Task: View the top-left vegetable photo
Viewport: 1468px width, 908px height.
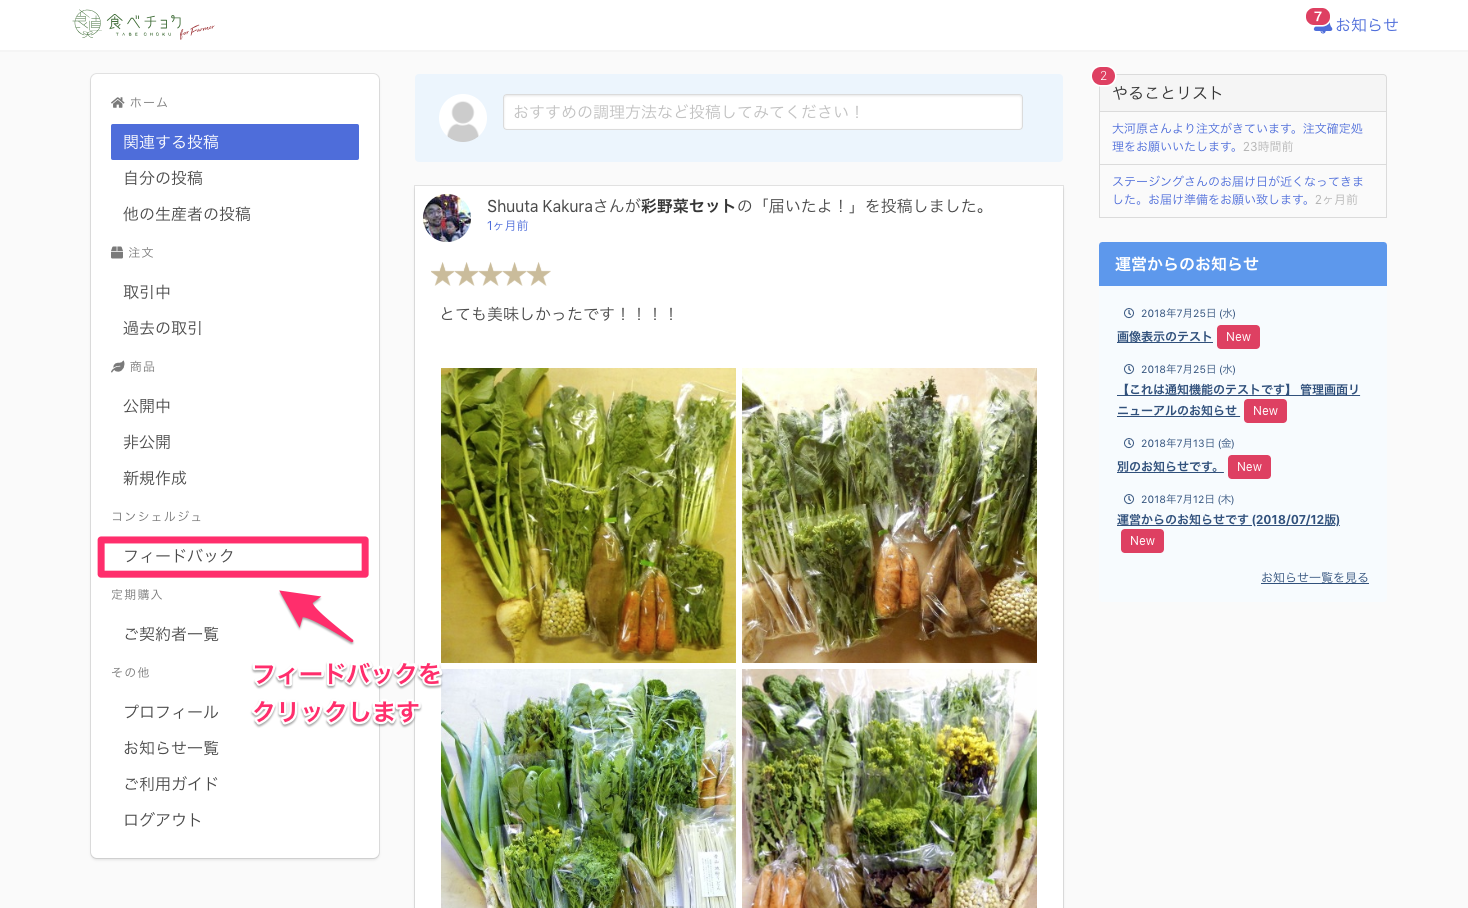Action: (x=588, y=515)
